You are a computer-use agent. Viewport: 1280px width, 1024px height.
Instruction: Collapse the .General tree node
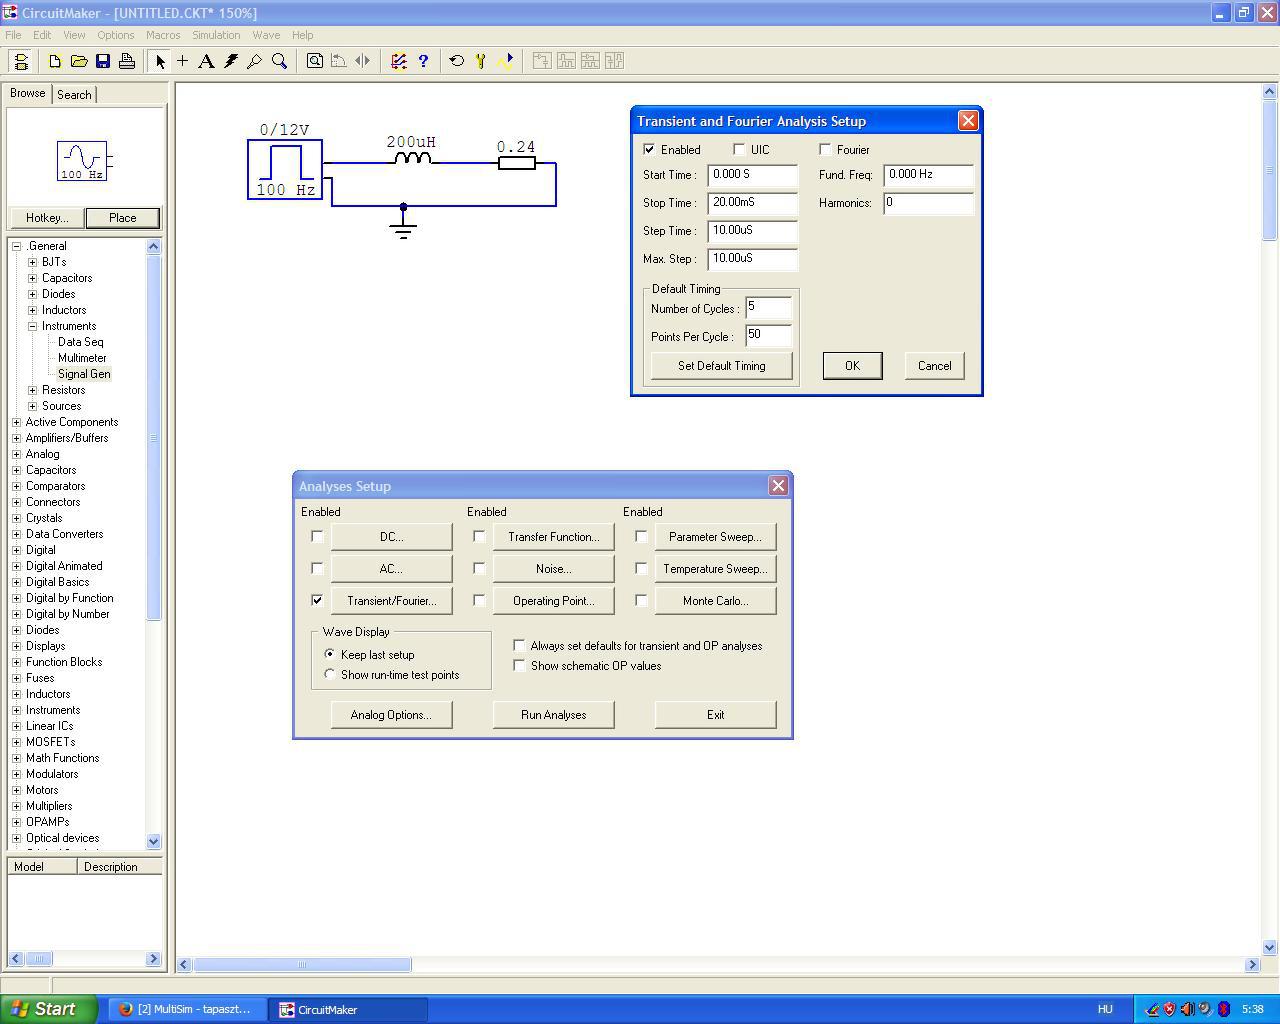point(17,246)
